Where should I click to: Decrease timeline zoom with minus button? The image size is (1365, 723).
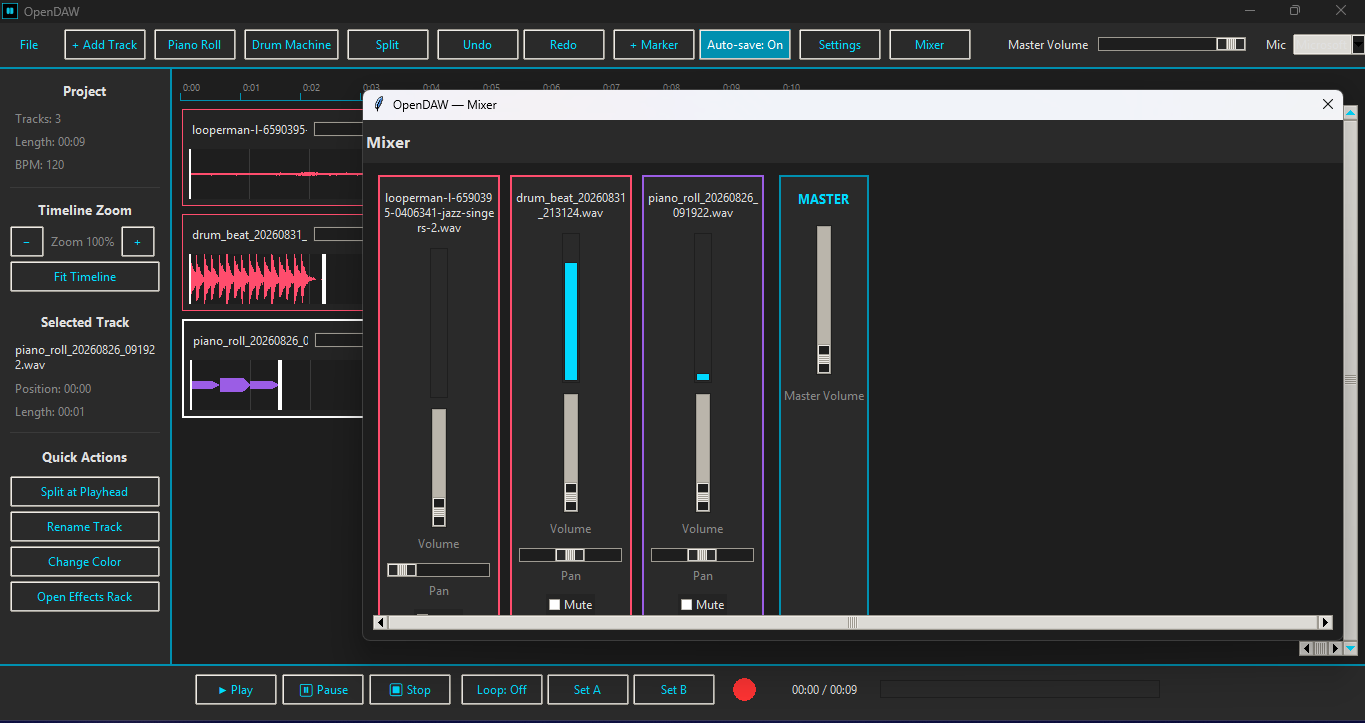pos(26,242)
